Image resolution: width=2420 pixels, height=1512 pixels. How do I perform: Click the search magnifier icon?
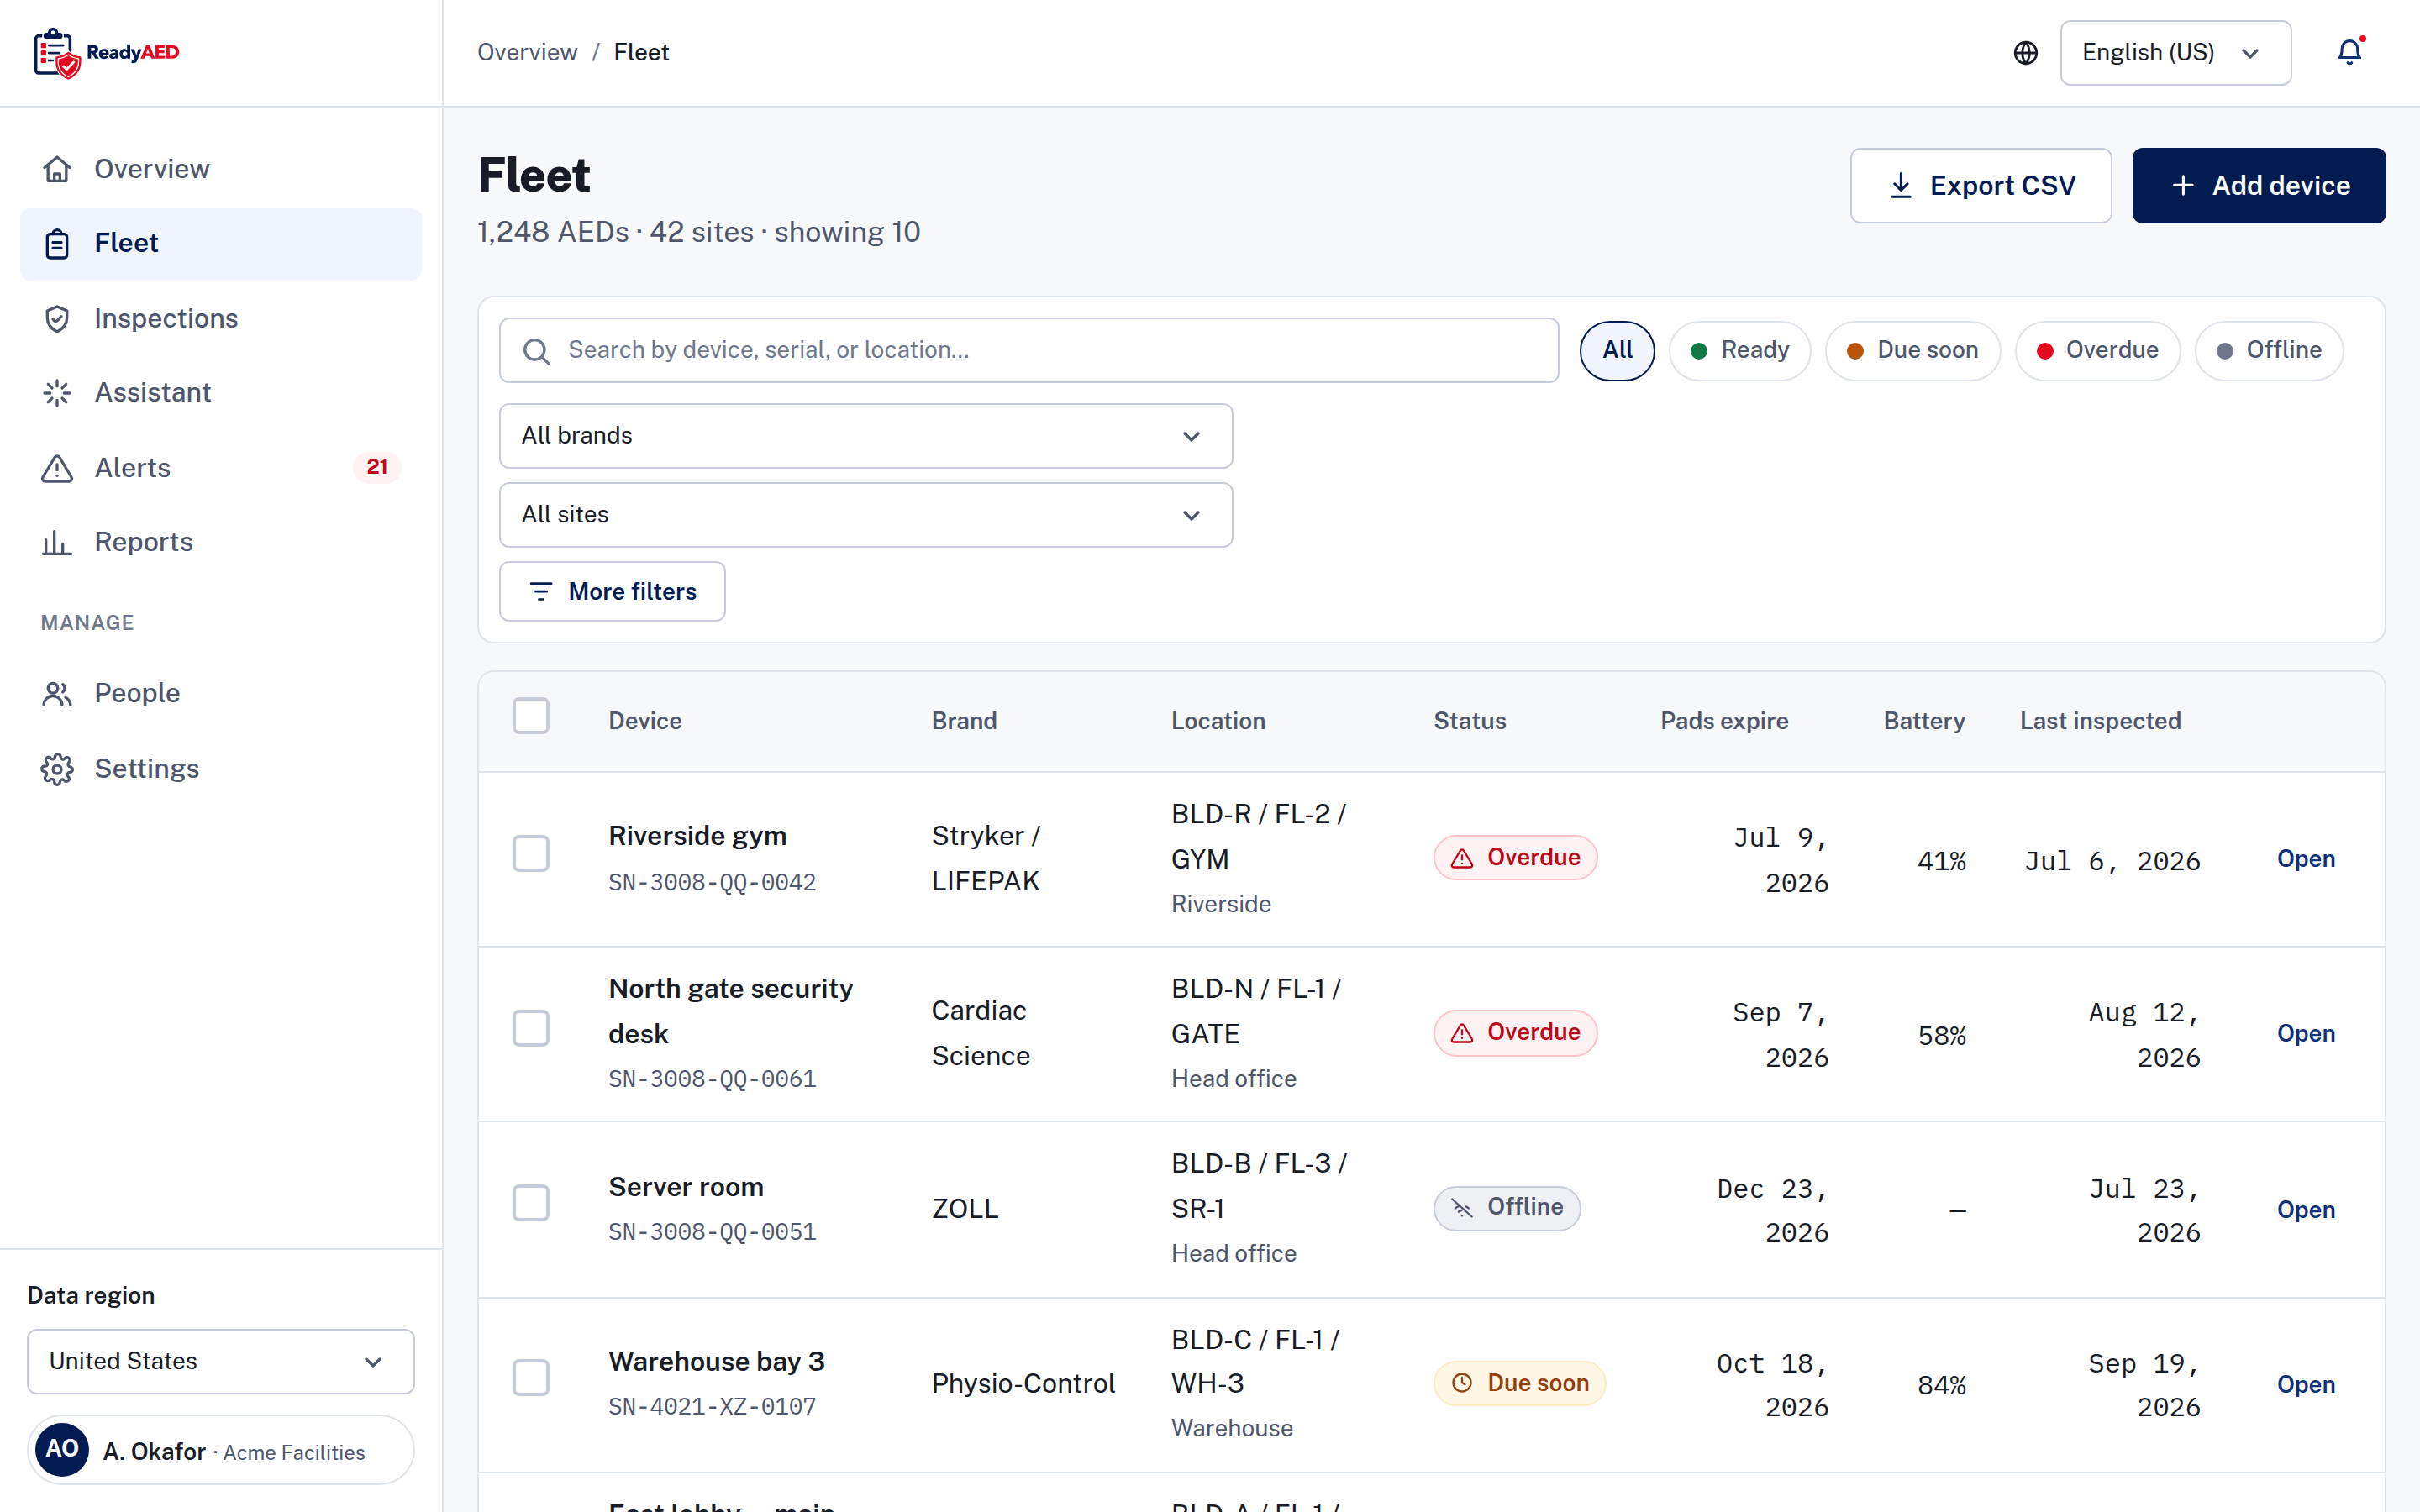tap(536, 351)
